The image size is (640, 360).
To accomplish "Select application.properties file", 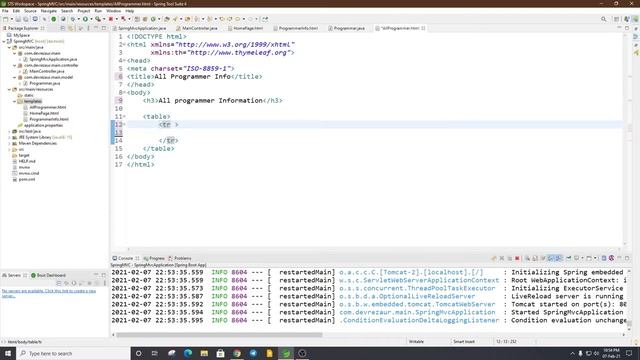I will [43, 125].
